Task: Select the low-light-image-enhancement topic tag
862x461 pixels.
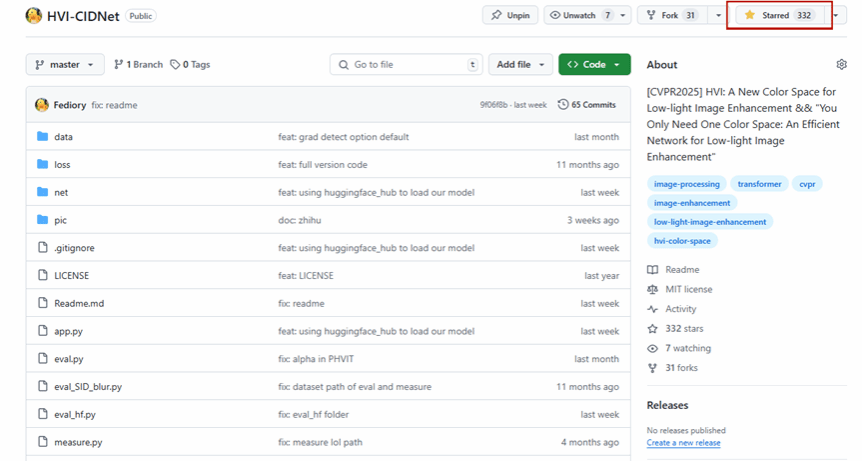Action: pos(709,222)
